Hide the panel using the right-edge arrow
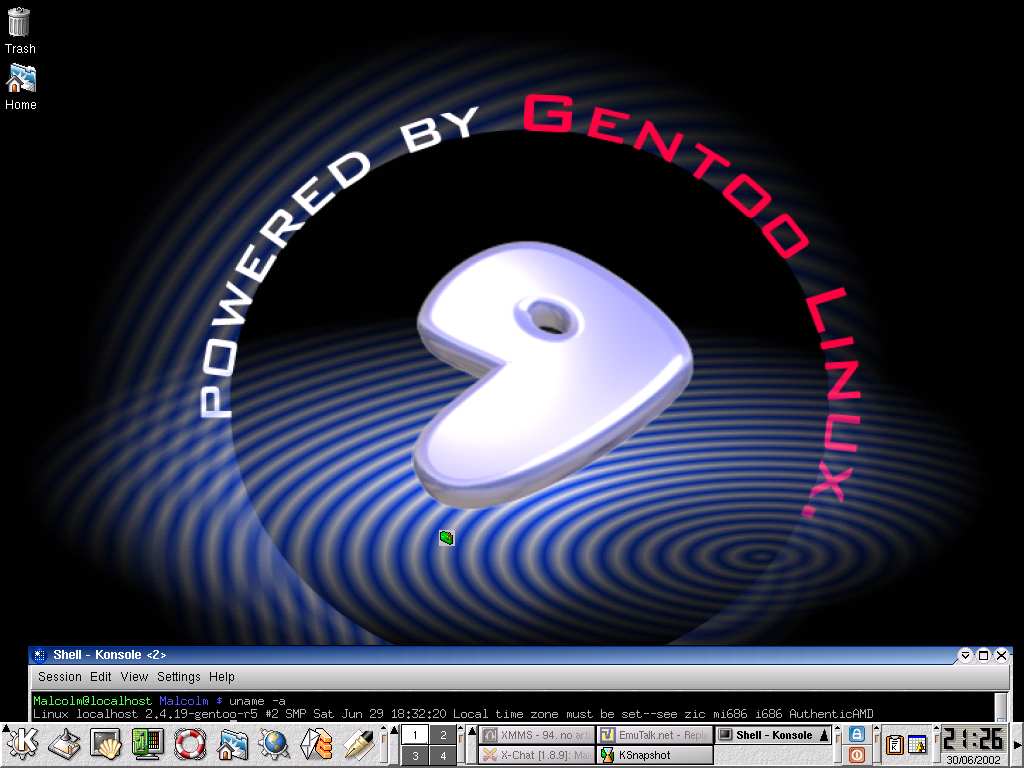Viewport: 1024px width, 768px height. pyautogui.click(x=1017, y=745)
